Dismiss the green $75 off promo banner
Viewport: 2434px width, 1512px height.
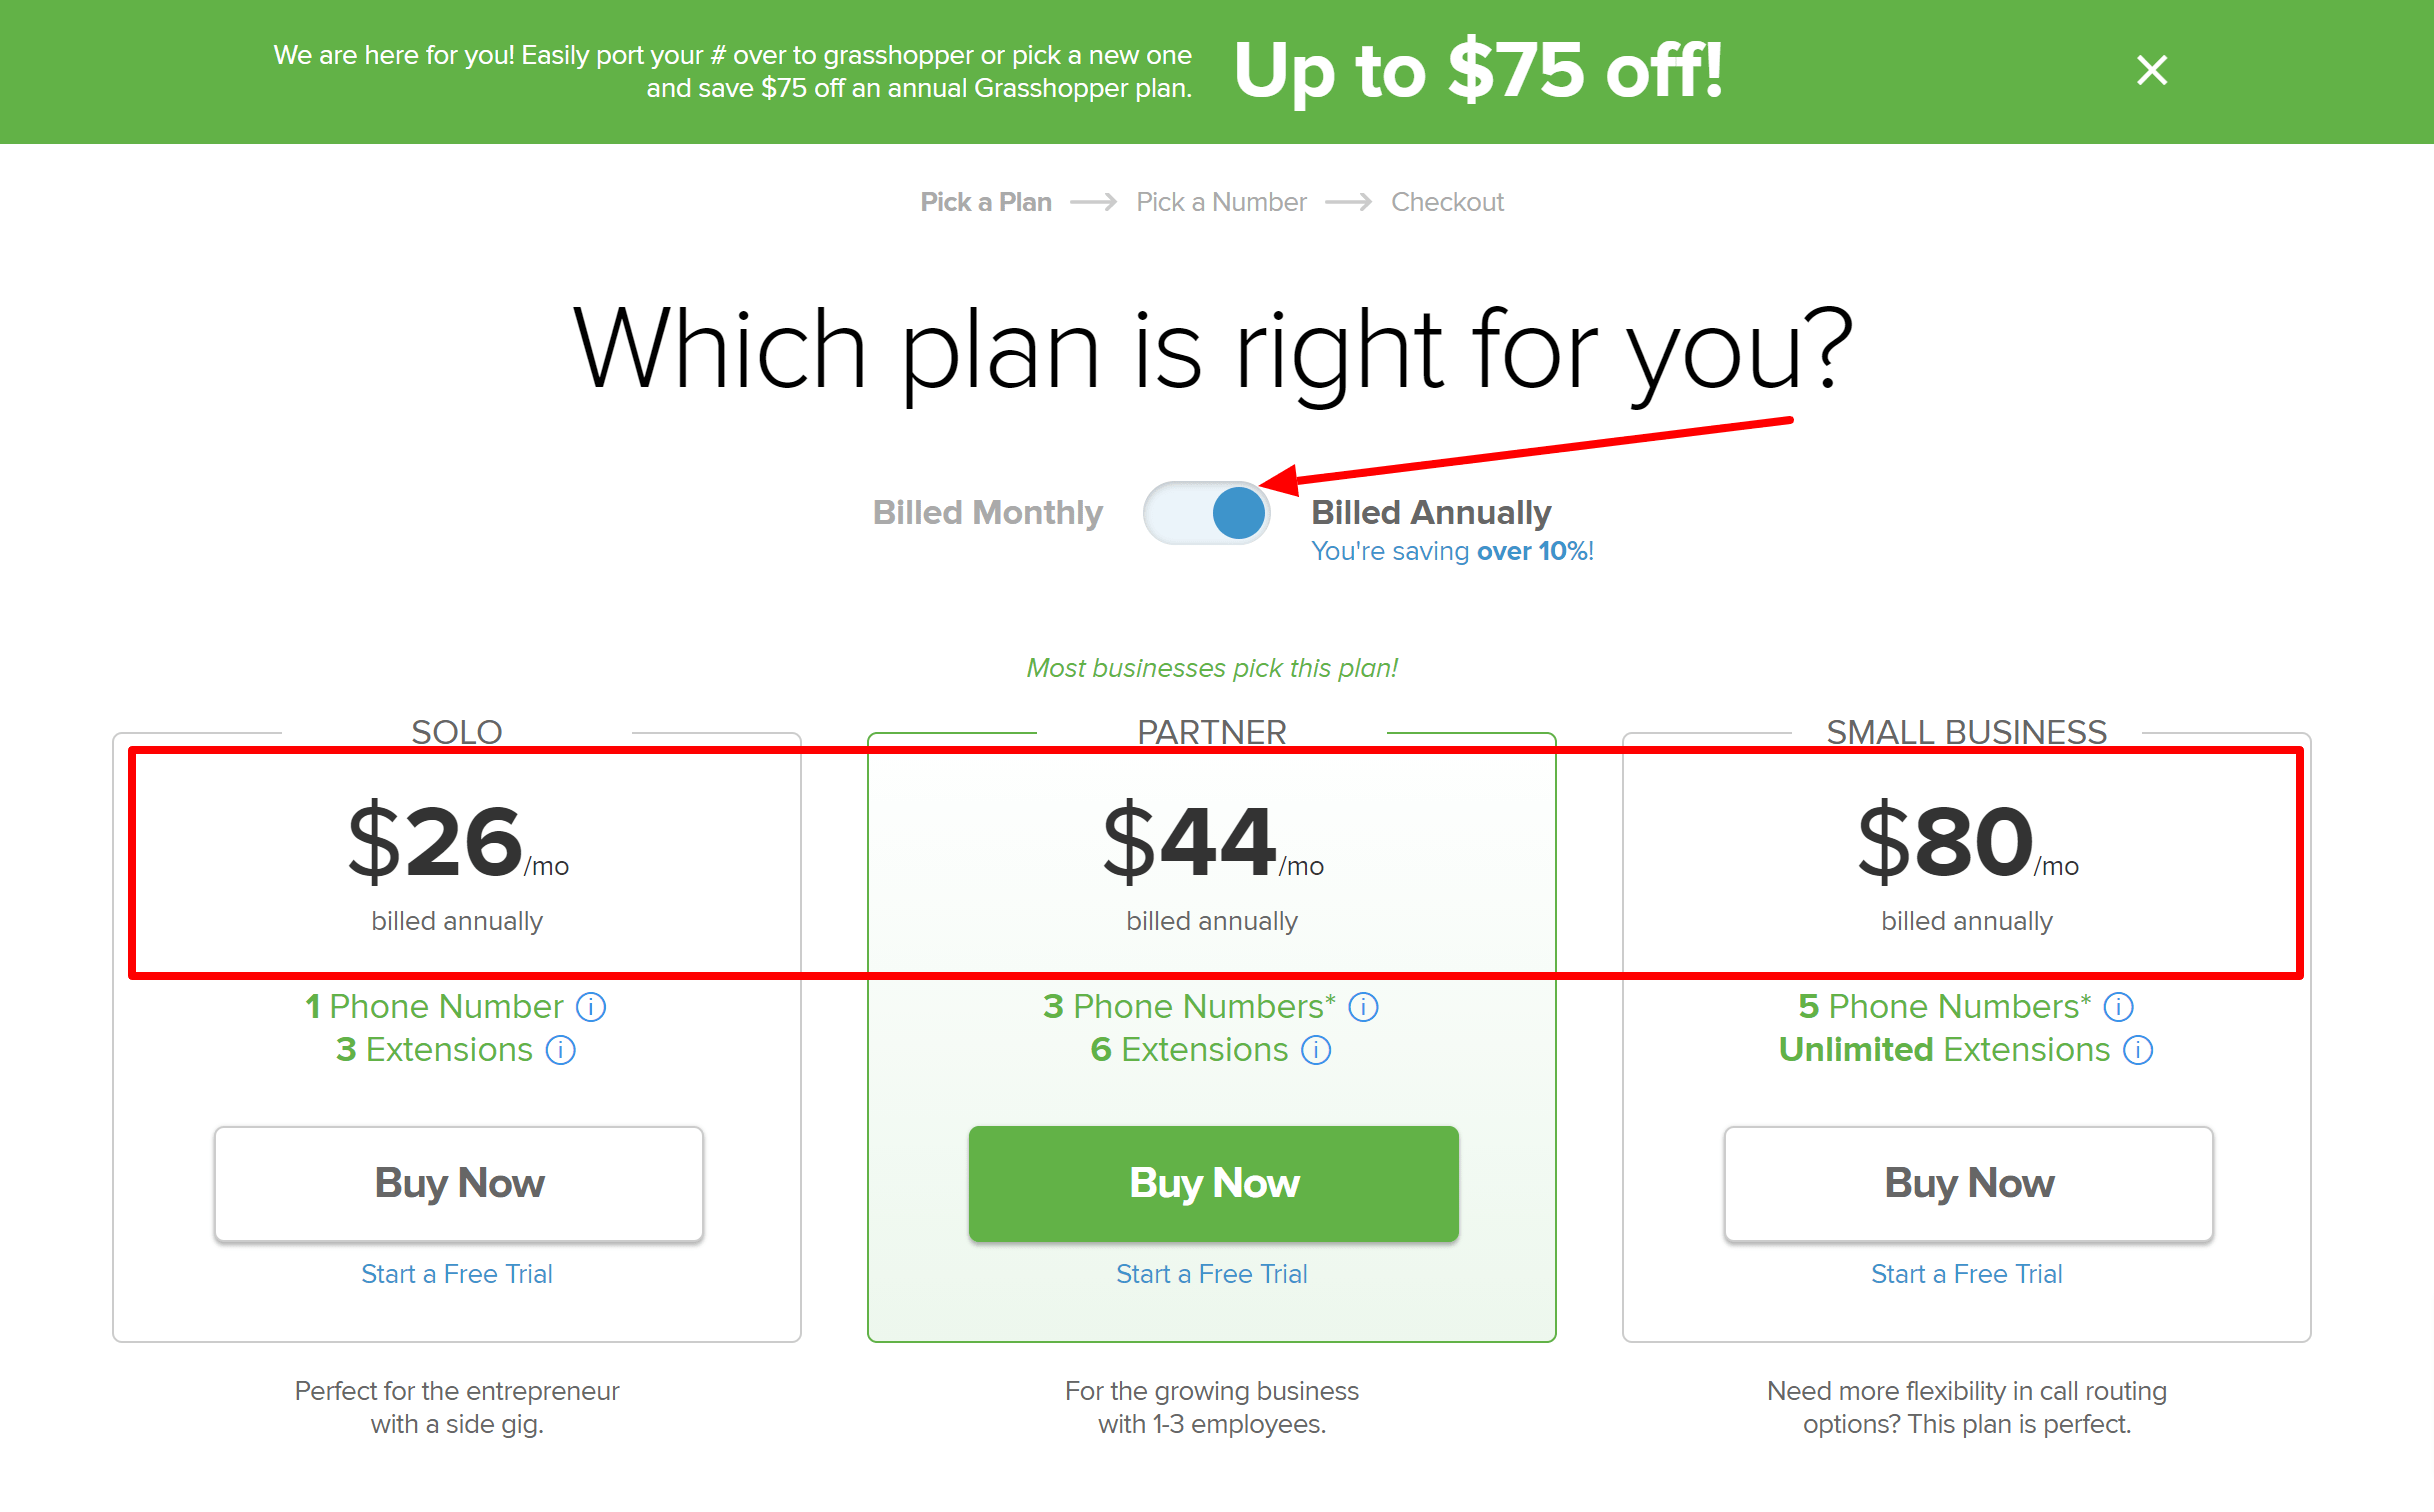(2152, 70)
